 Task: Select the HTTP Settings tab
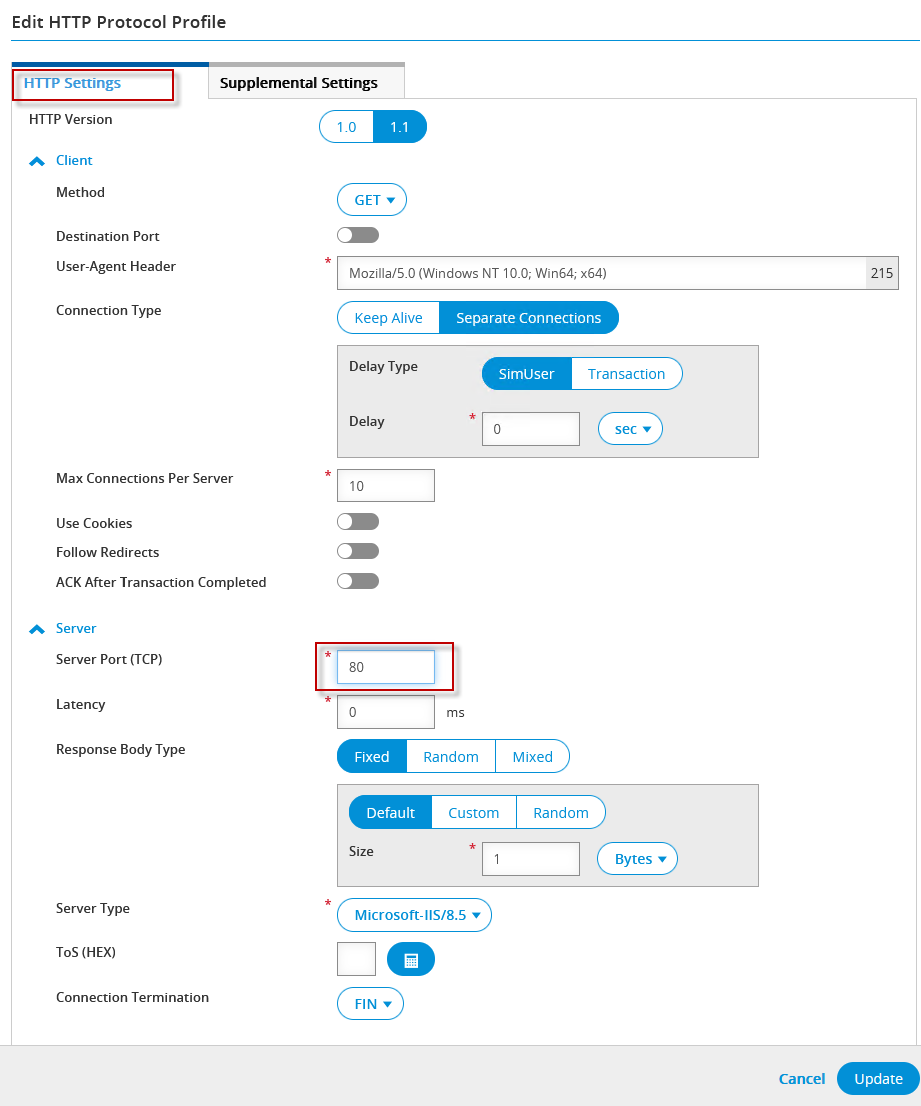pos(72,83)
